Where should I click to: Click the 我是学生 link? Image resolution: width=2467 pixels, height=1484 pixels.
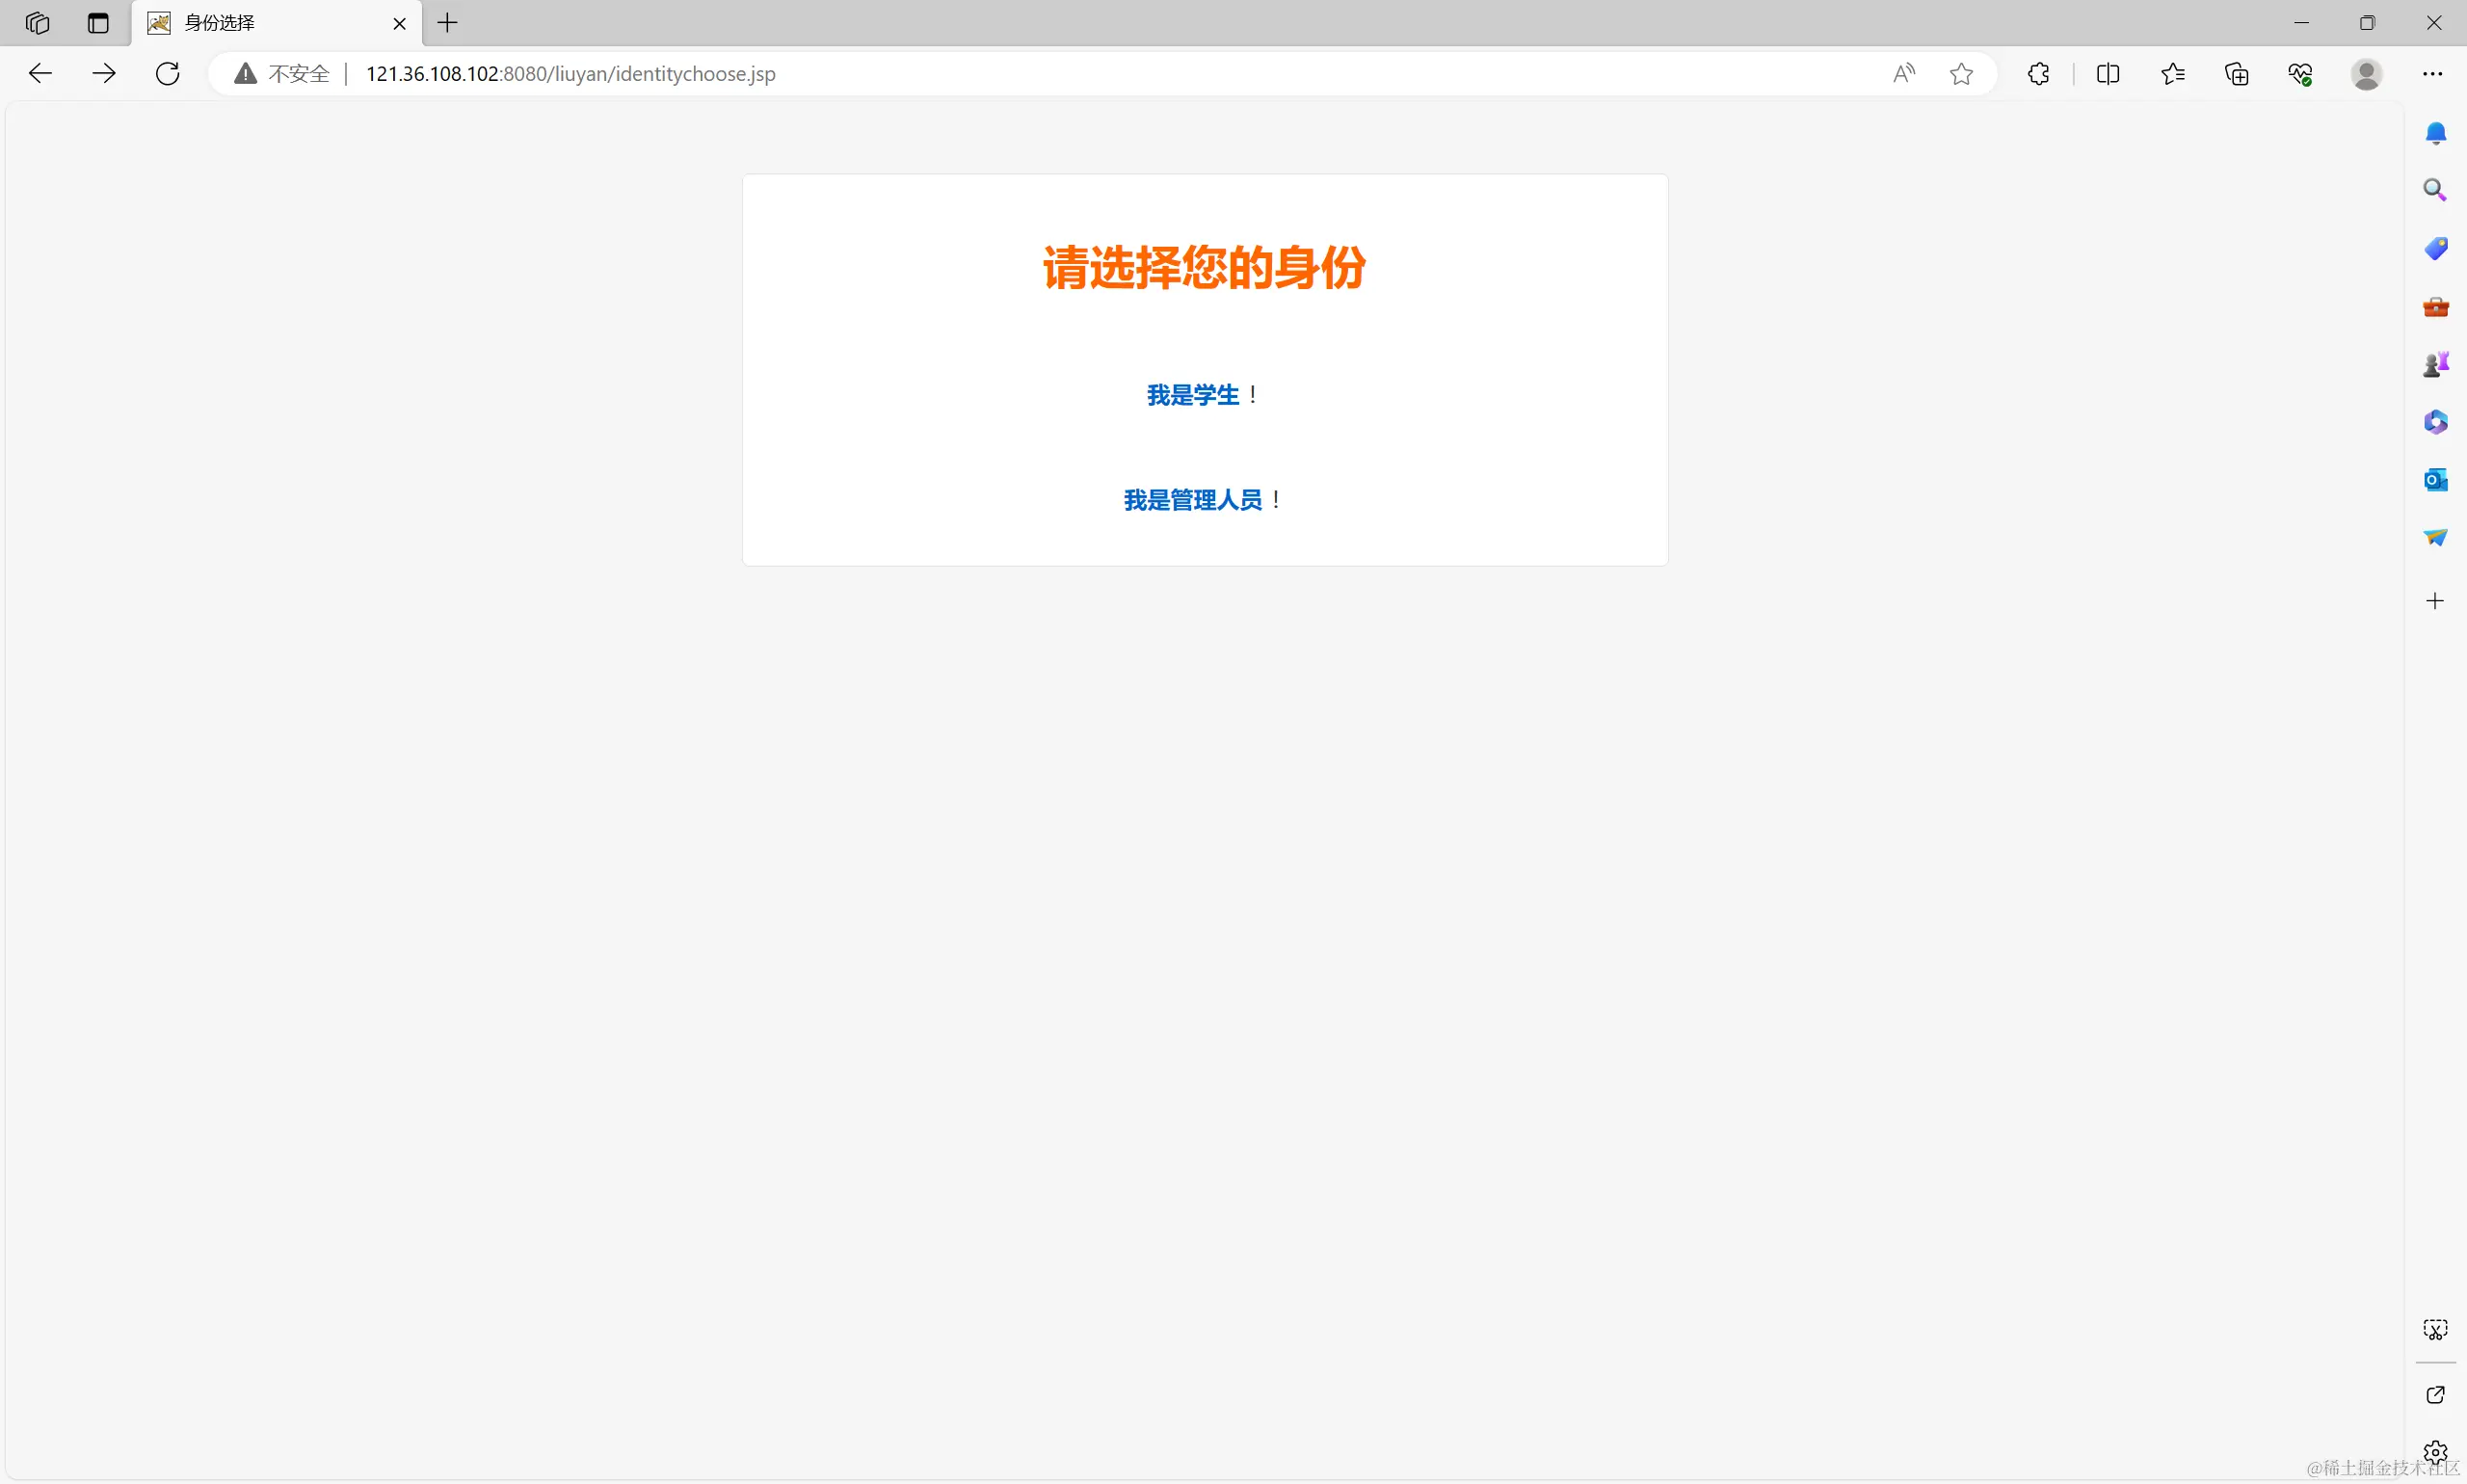point(1191,394)
